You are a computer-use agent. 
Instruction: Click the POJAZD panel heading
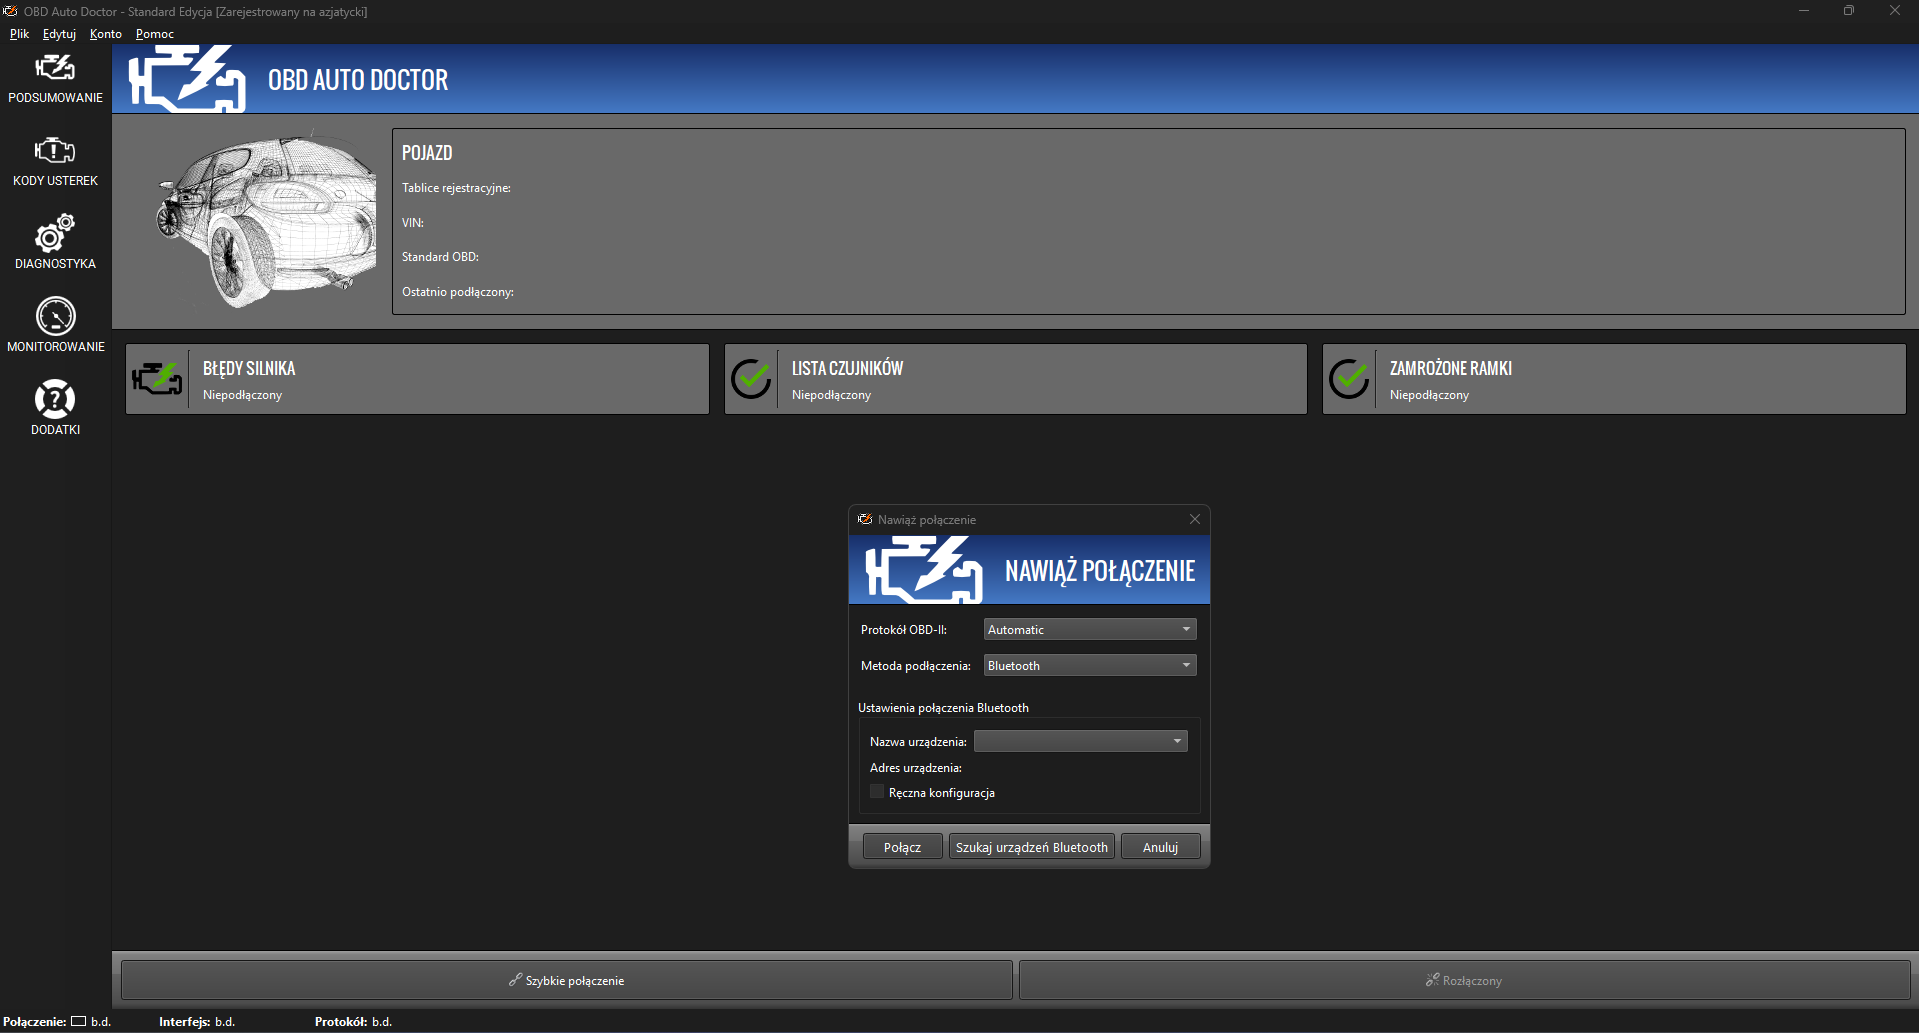427,153
